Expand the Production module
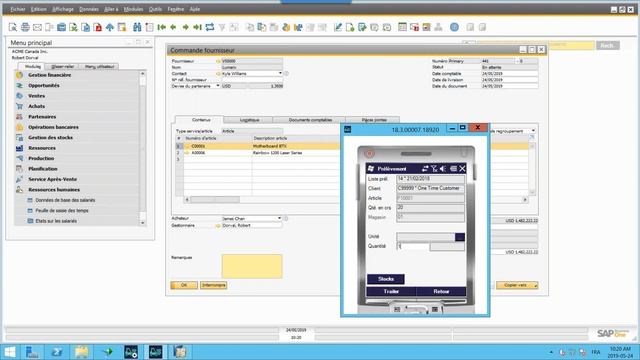Image resolution: width=640 pixels, height=360 pixels. pyautogui.click(x=41, y=158)
